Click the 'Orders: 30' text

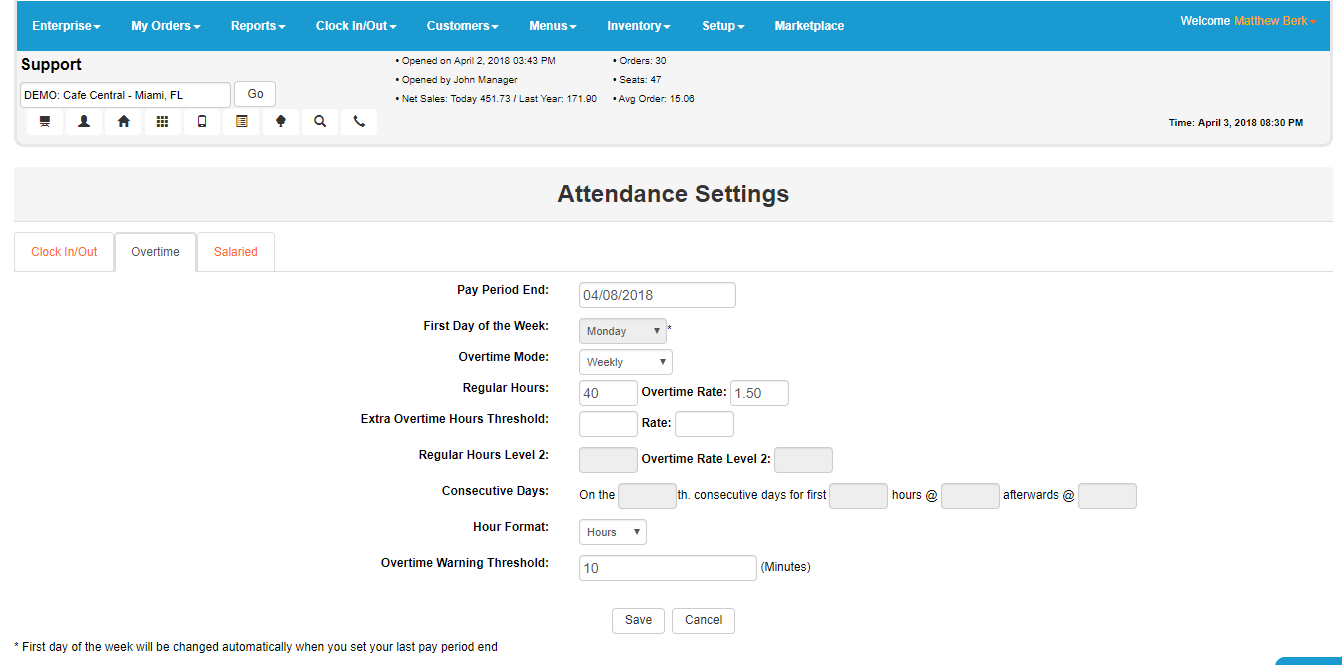click(642, 61)
